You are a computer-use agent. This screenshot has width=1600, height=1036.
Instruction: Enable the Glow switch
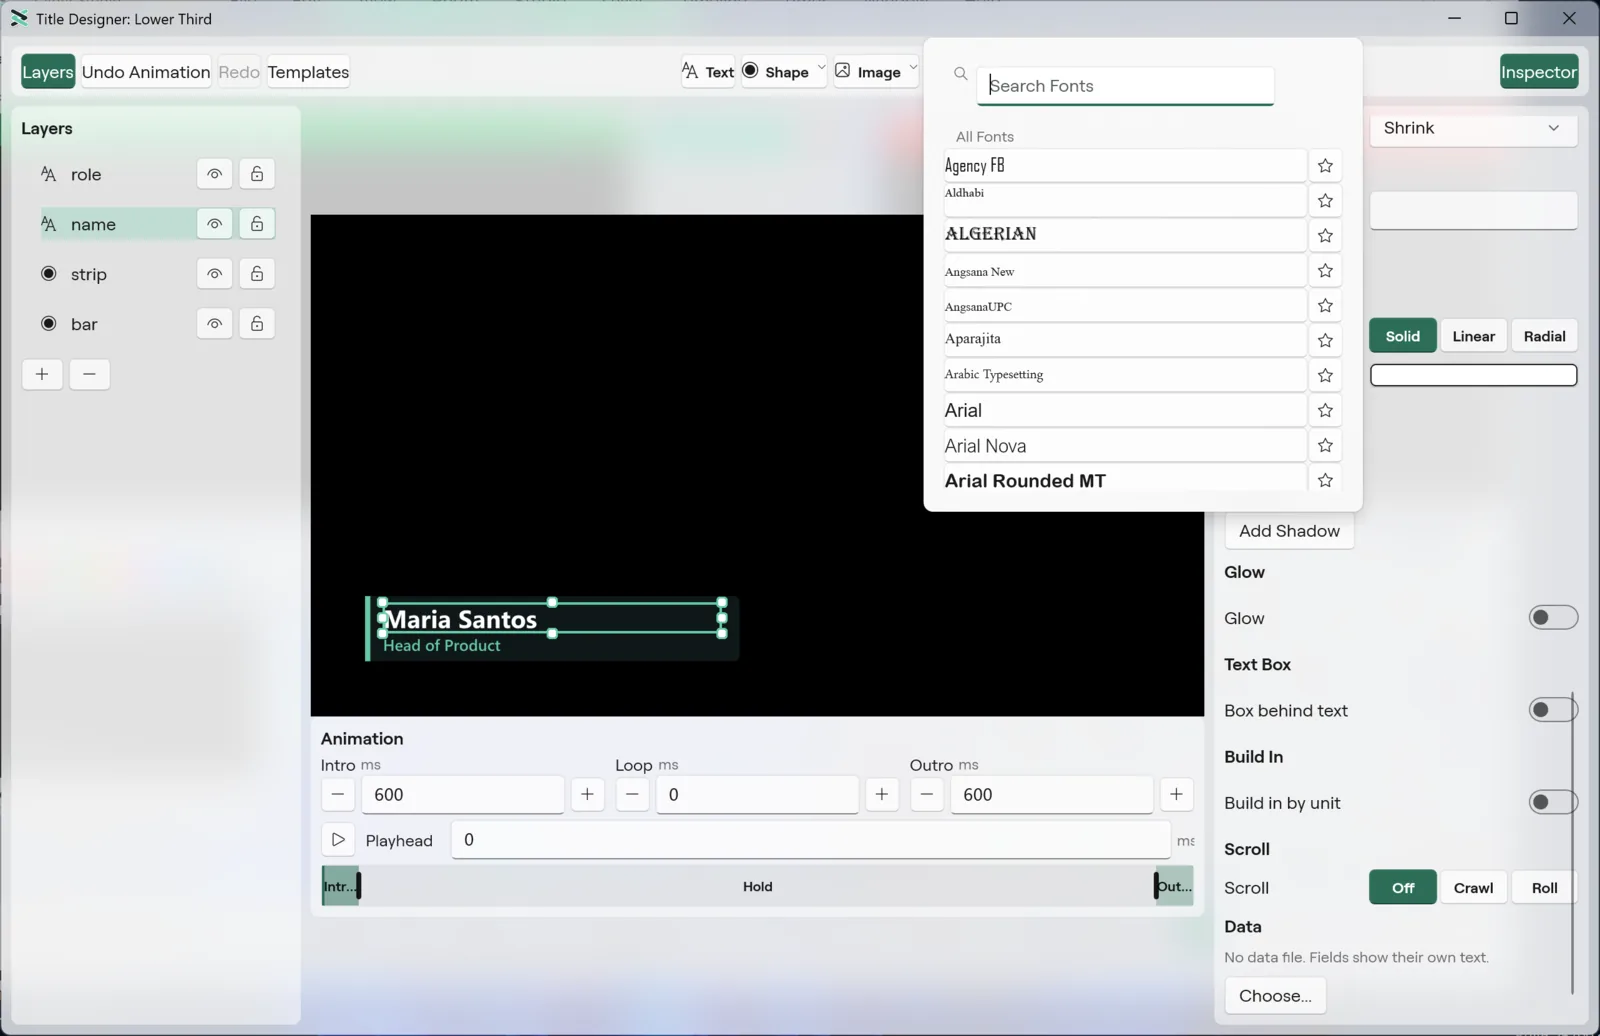coord(1553,618)
